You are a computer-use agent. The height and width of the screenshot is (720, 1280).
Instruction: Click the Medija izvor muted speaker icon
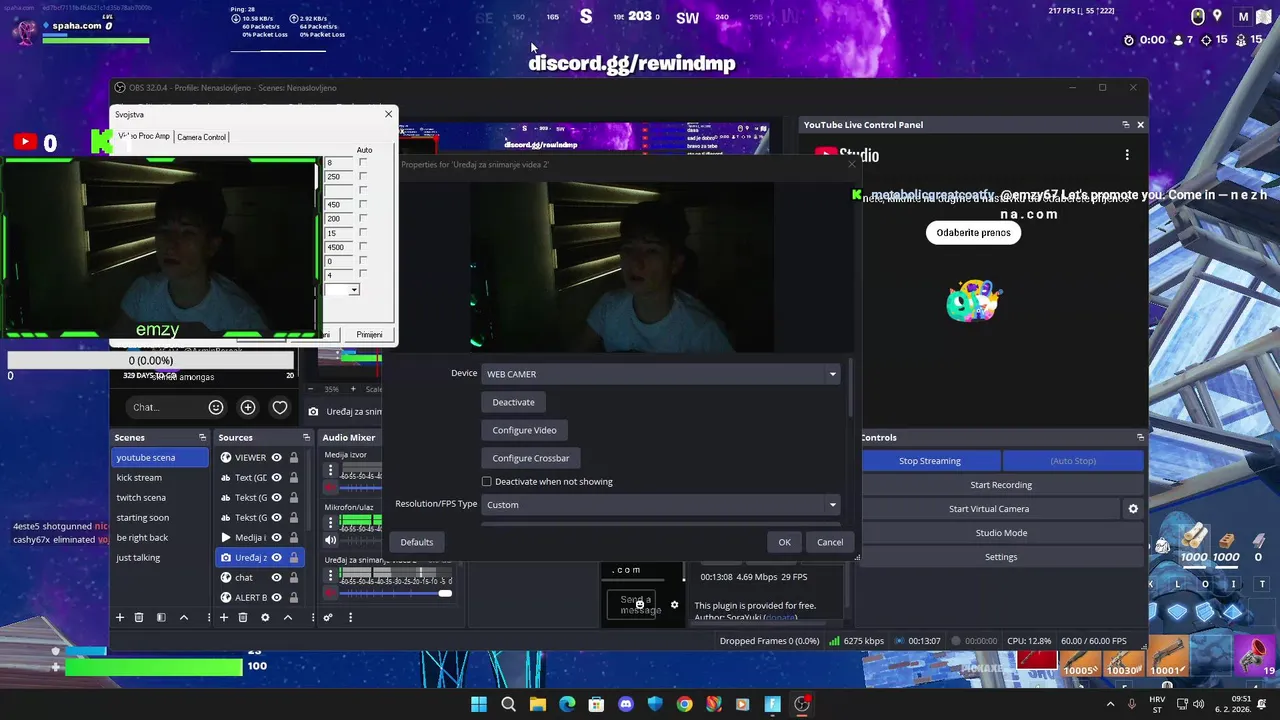[330, 488]
